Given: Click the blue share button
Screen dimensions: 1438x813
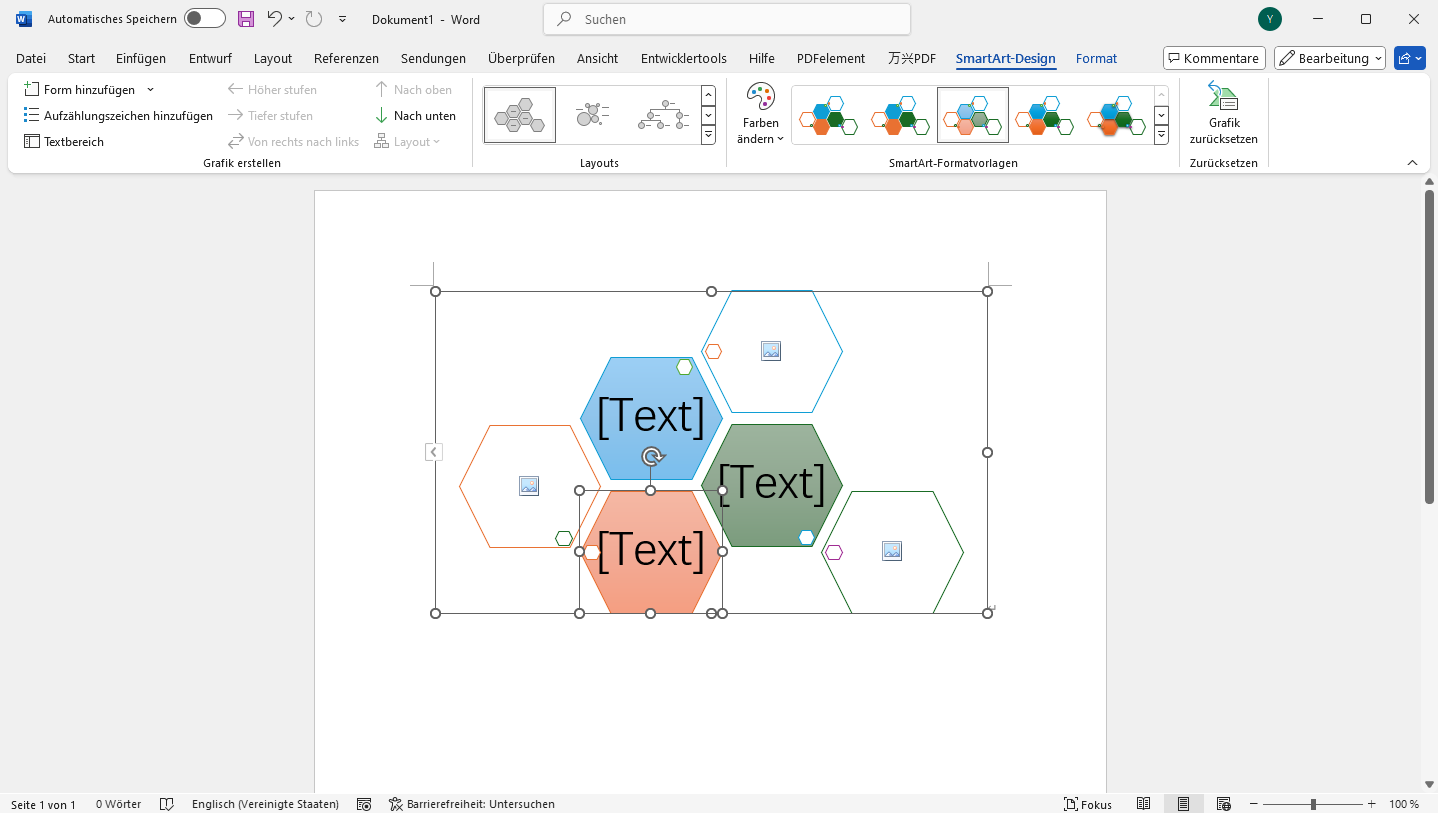Looking at the screenshot, I should point(1409,58).
